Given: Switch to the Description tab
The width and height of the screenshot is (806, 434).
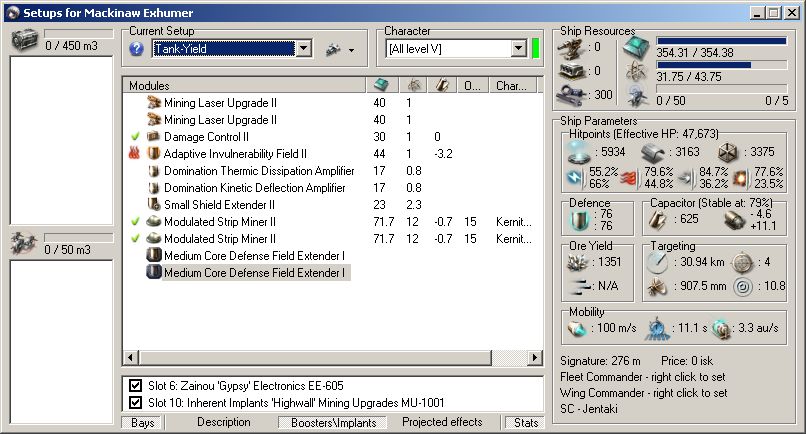Looking at the screenshot, I should 224,422.
